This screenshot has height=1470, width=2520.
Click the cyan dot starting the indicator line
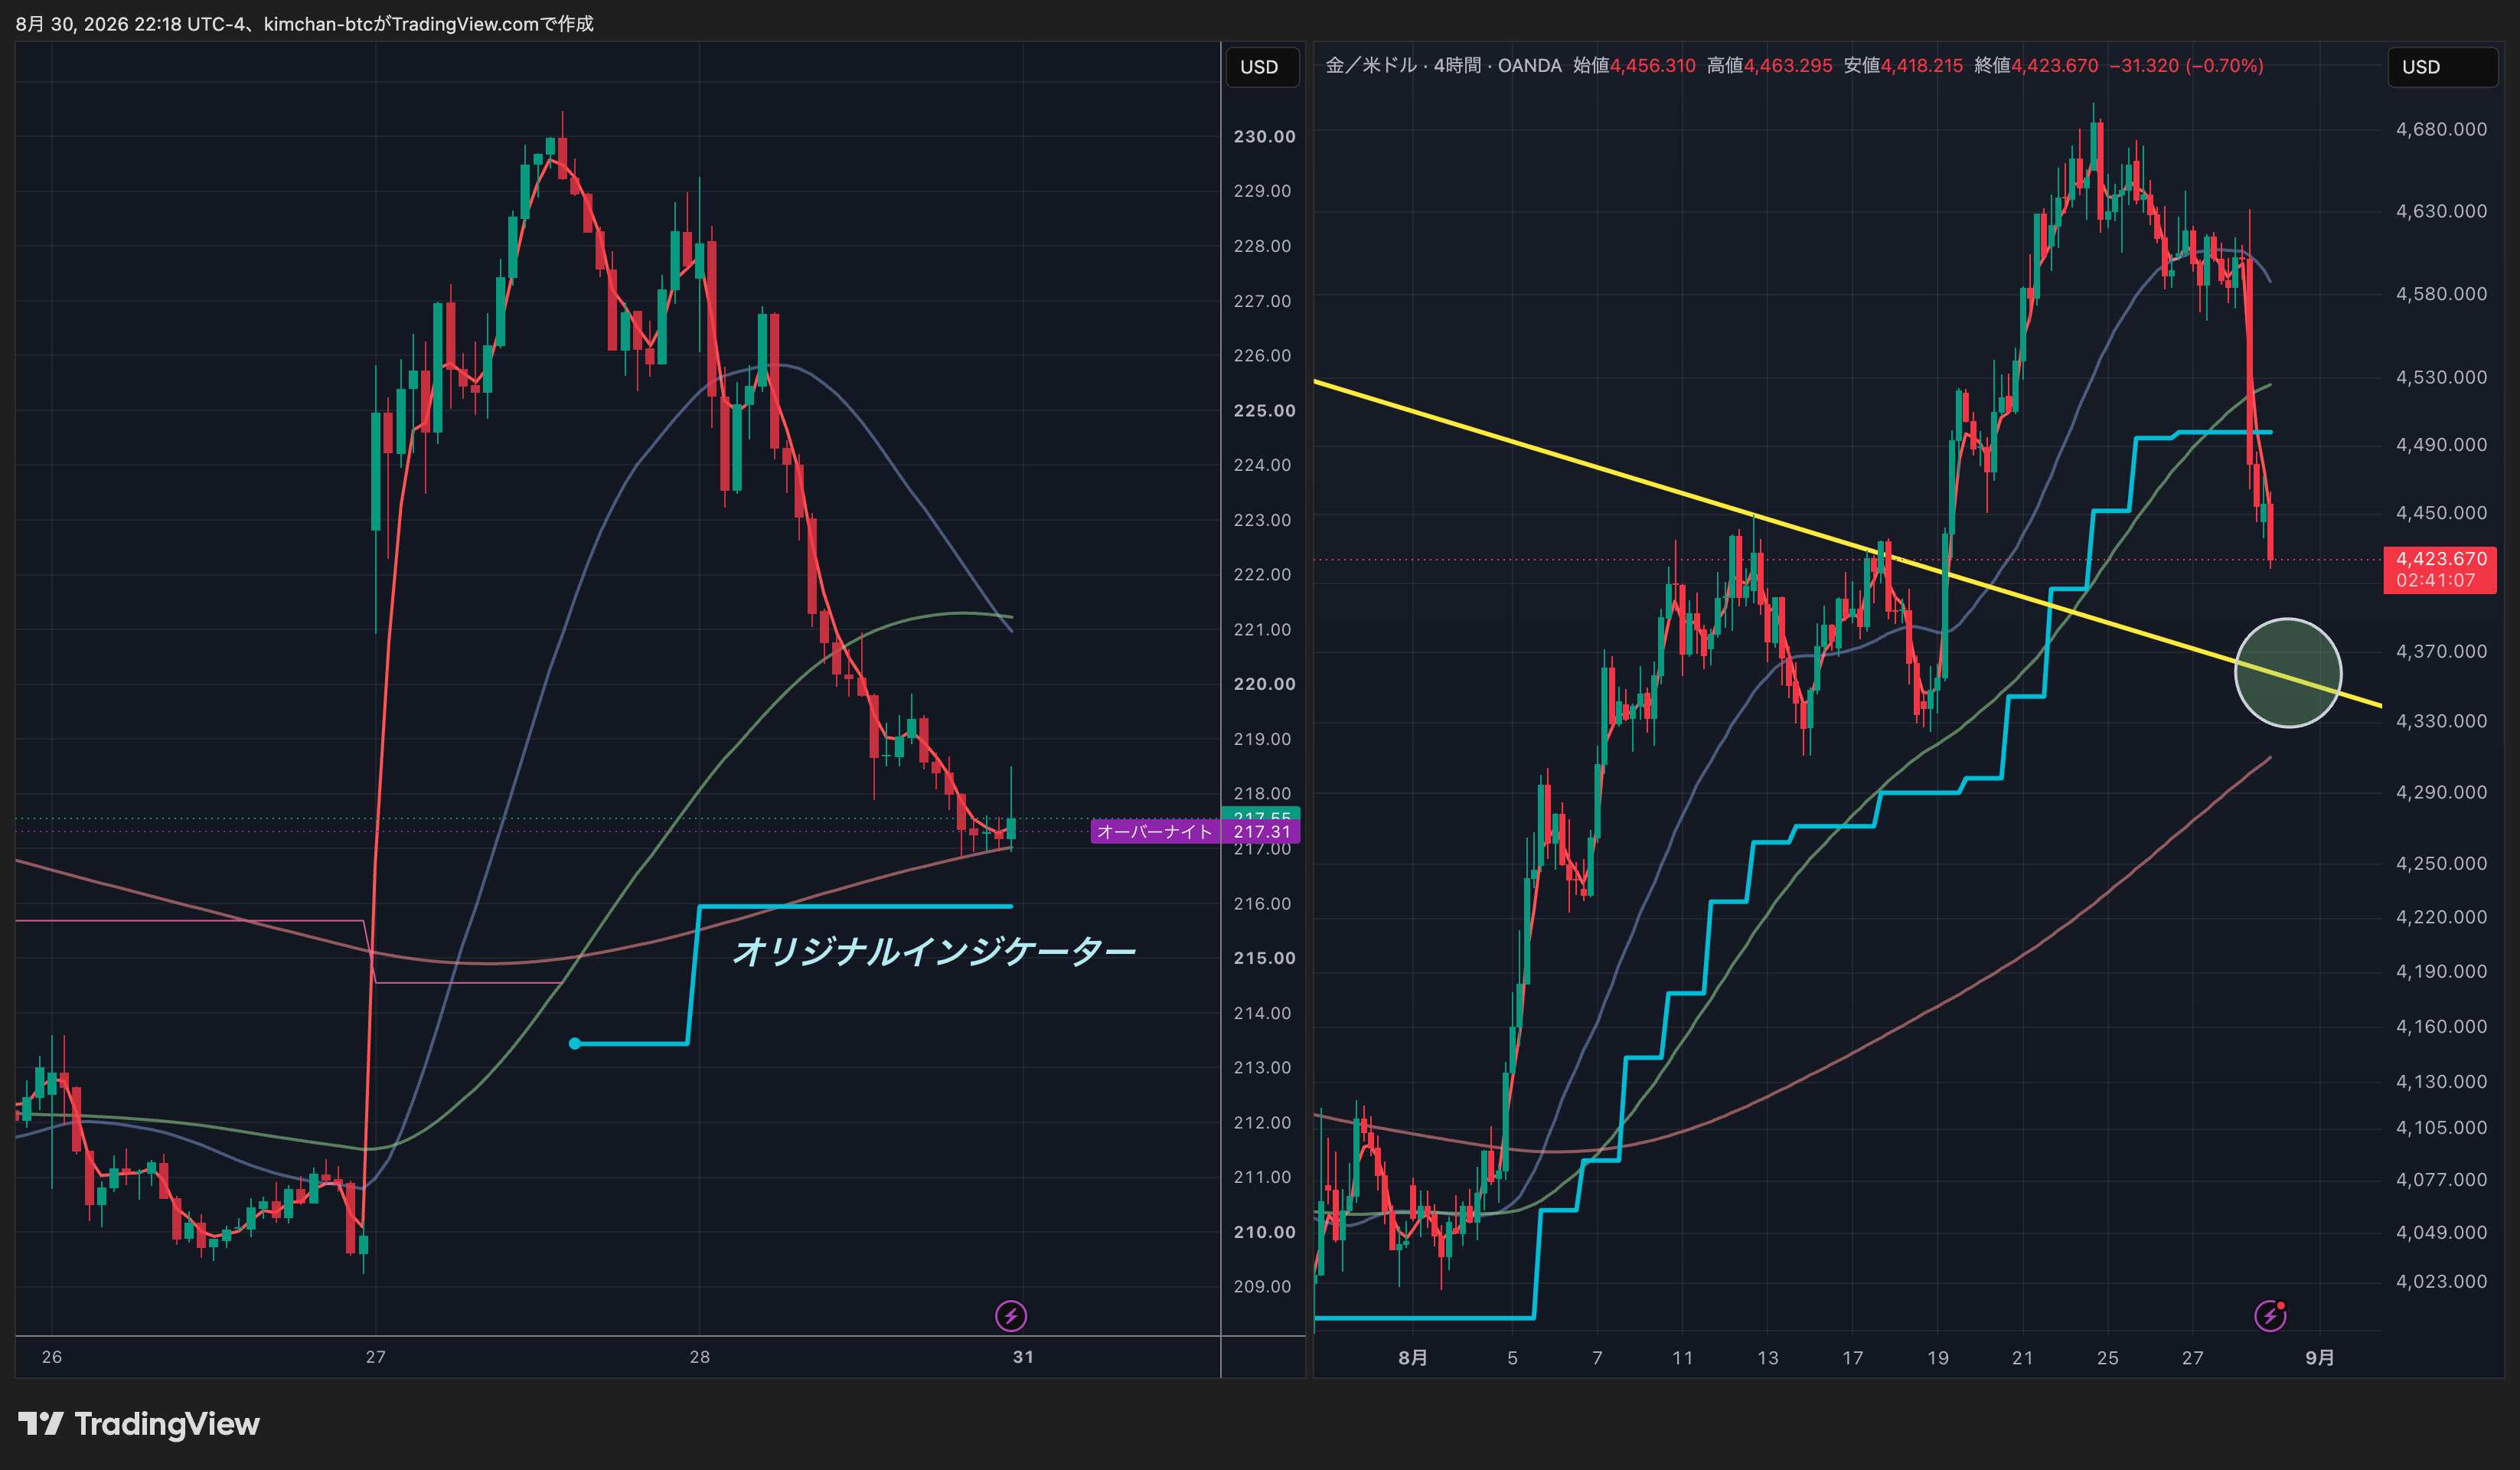574,1044
